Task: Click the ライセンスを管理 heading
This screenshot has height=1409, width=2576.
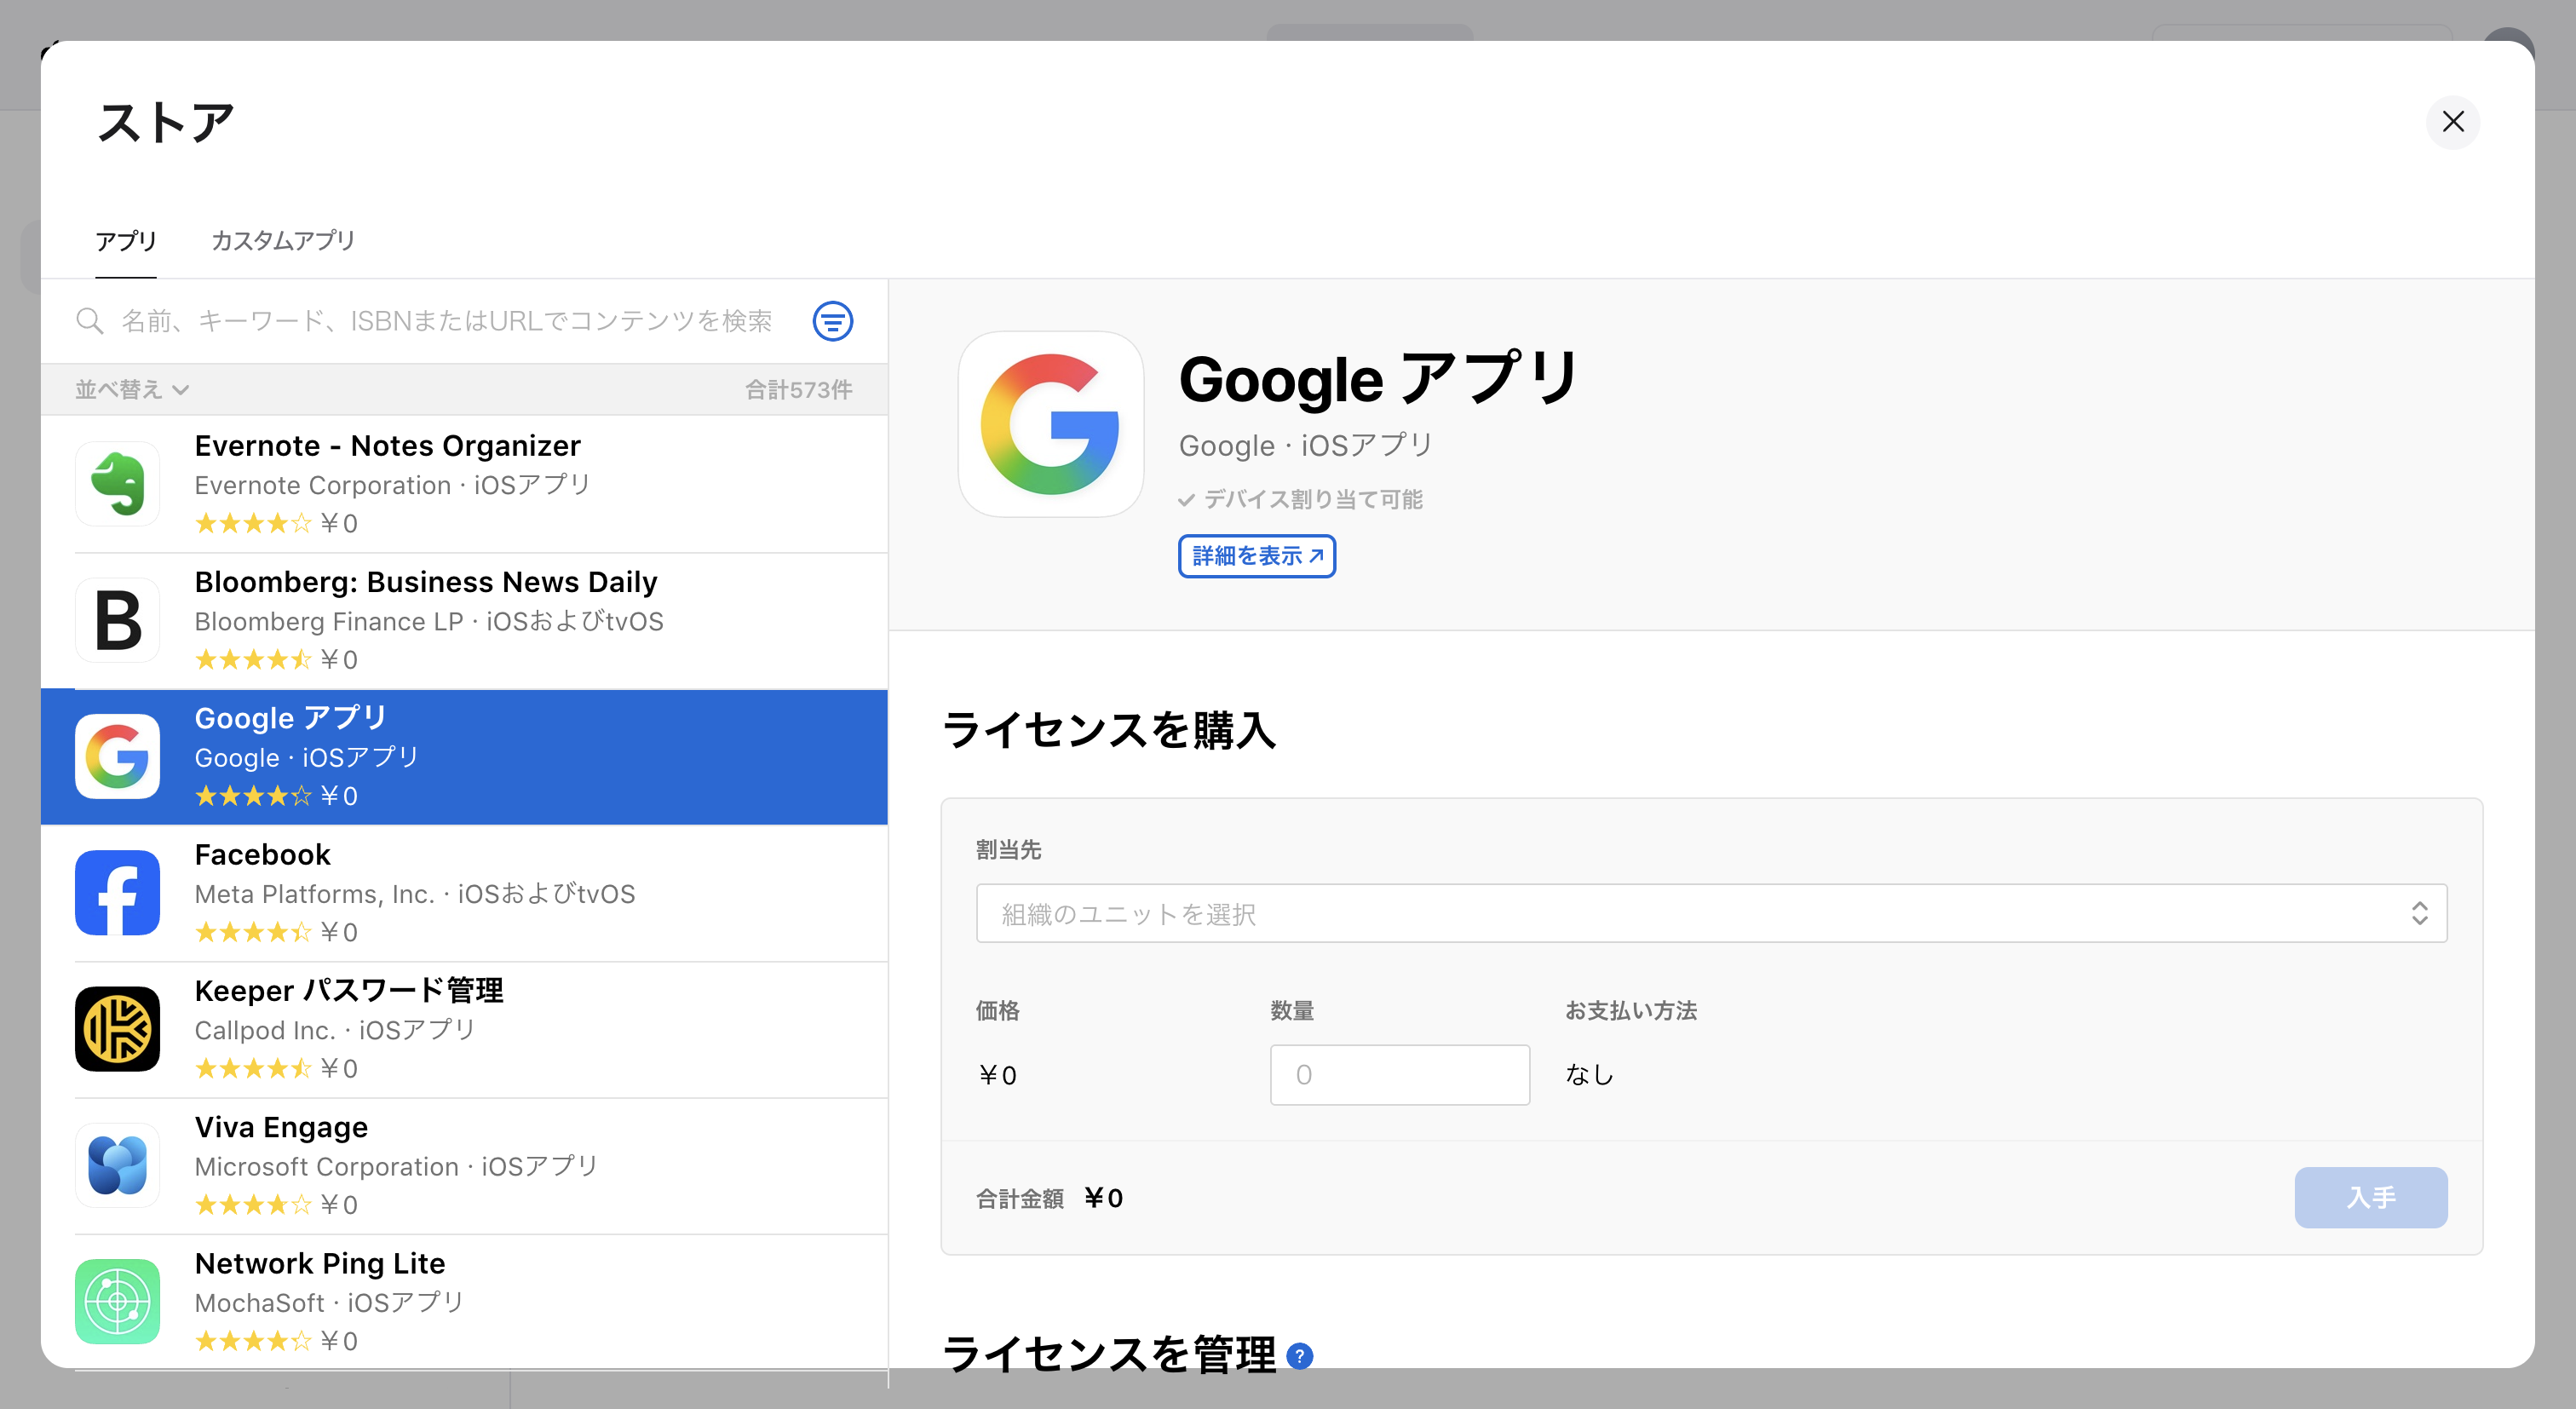Action: click(x=1109, y=1355)
